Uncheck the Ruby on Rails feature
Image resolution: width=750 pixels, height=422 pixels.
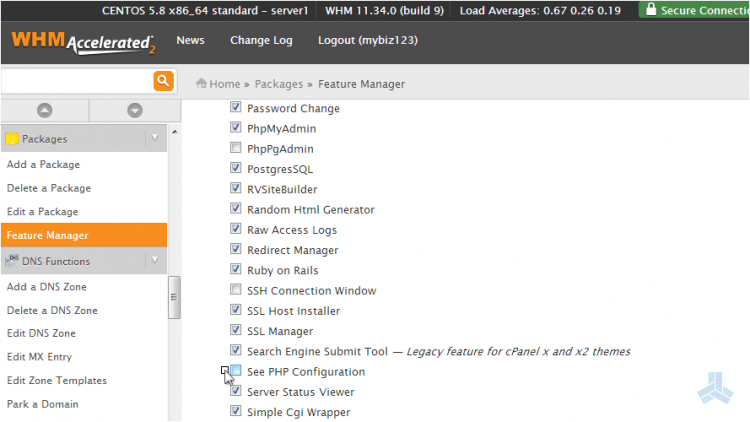pyautogui.click(x=236, y=270)
